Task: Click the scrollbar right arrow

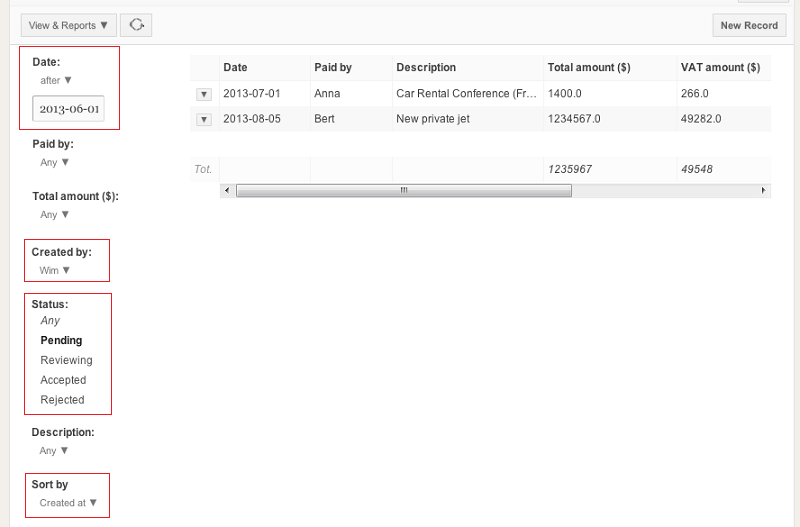Action: (x=763, y=190)
